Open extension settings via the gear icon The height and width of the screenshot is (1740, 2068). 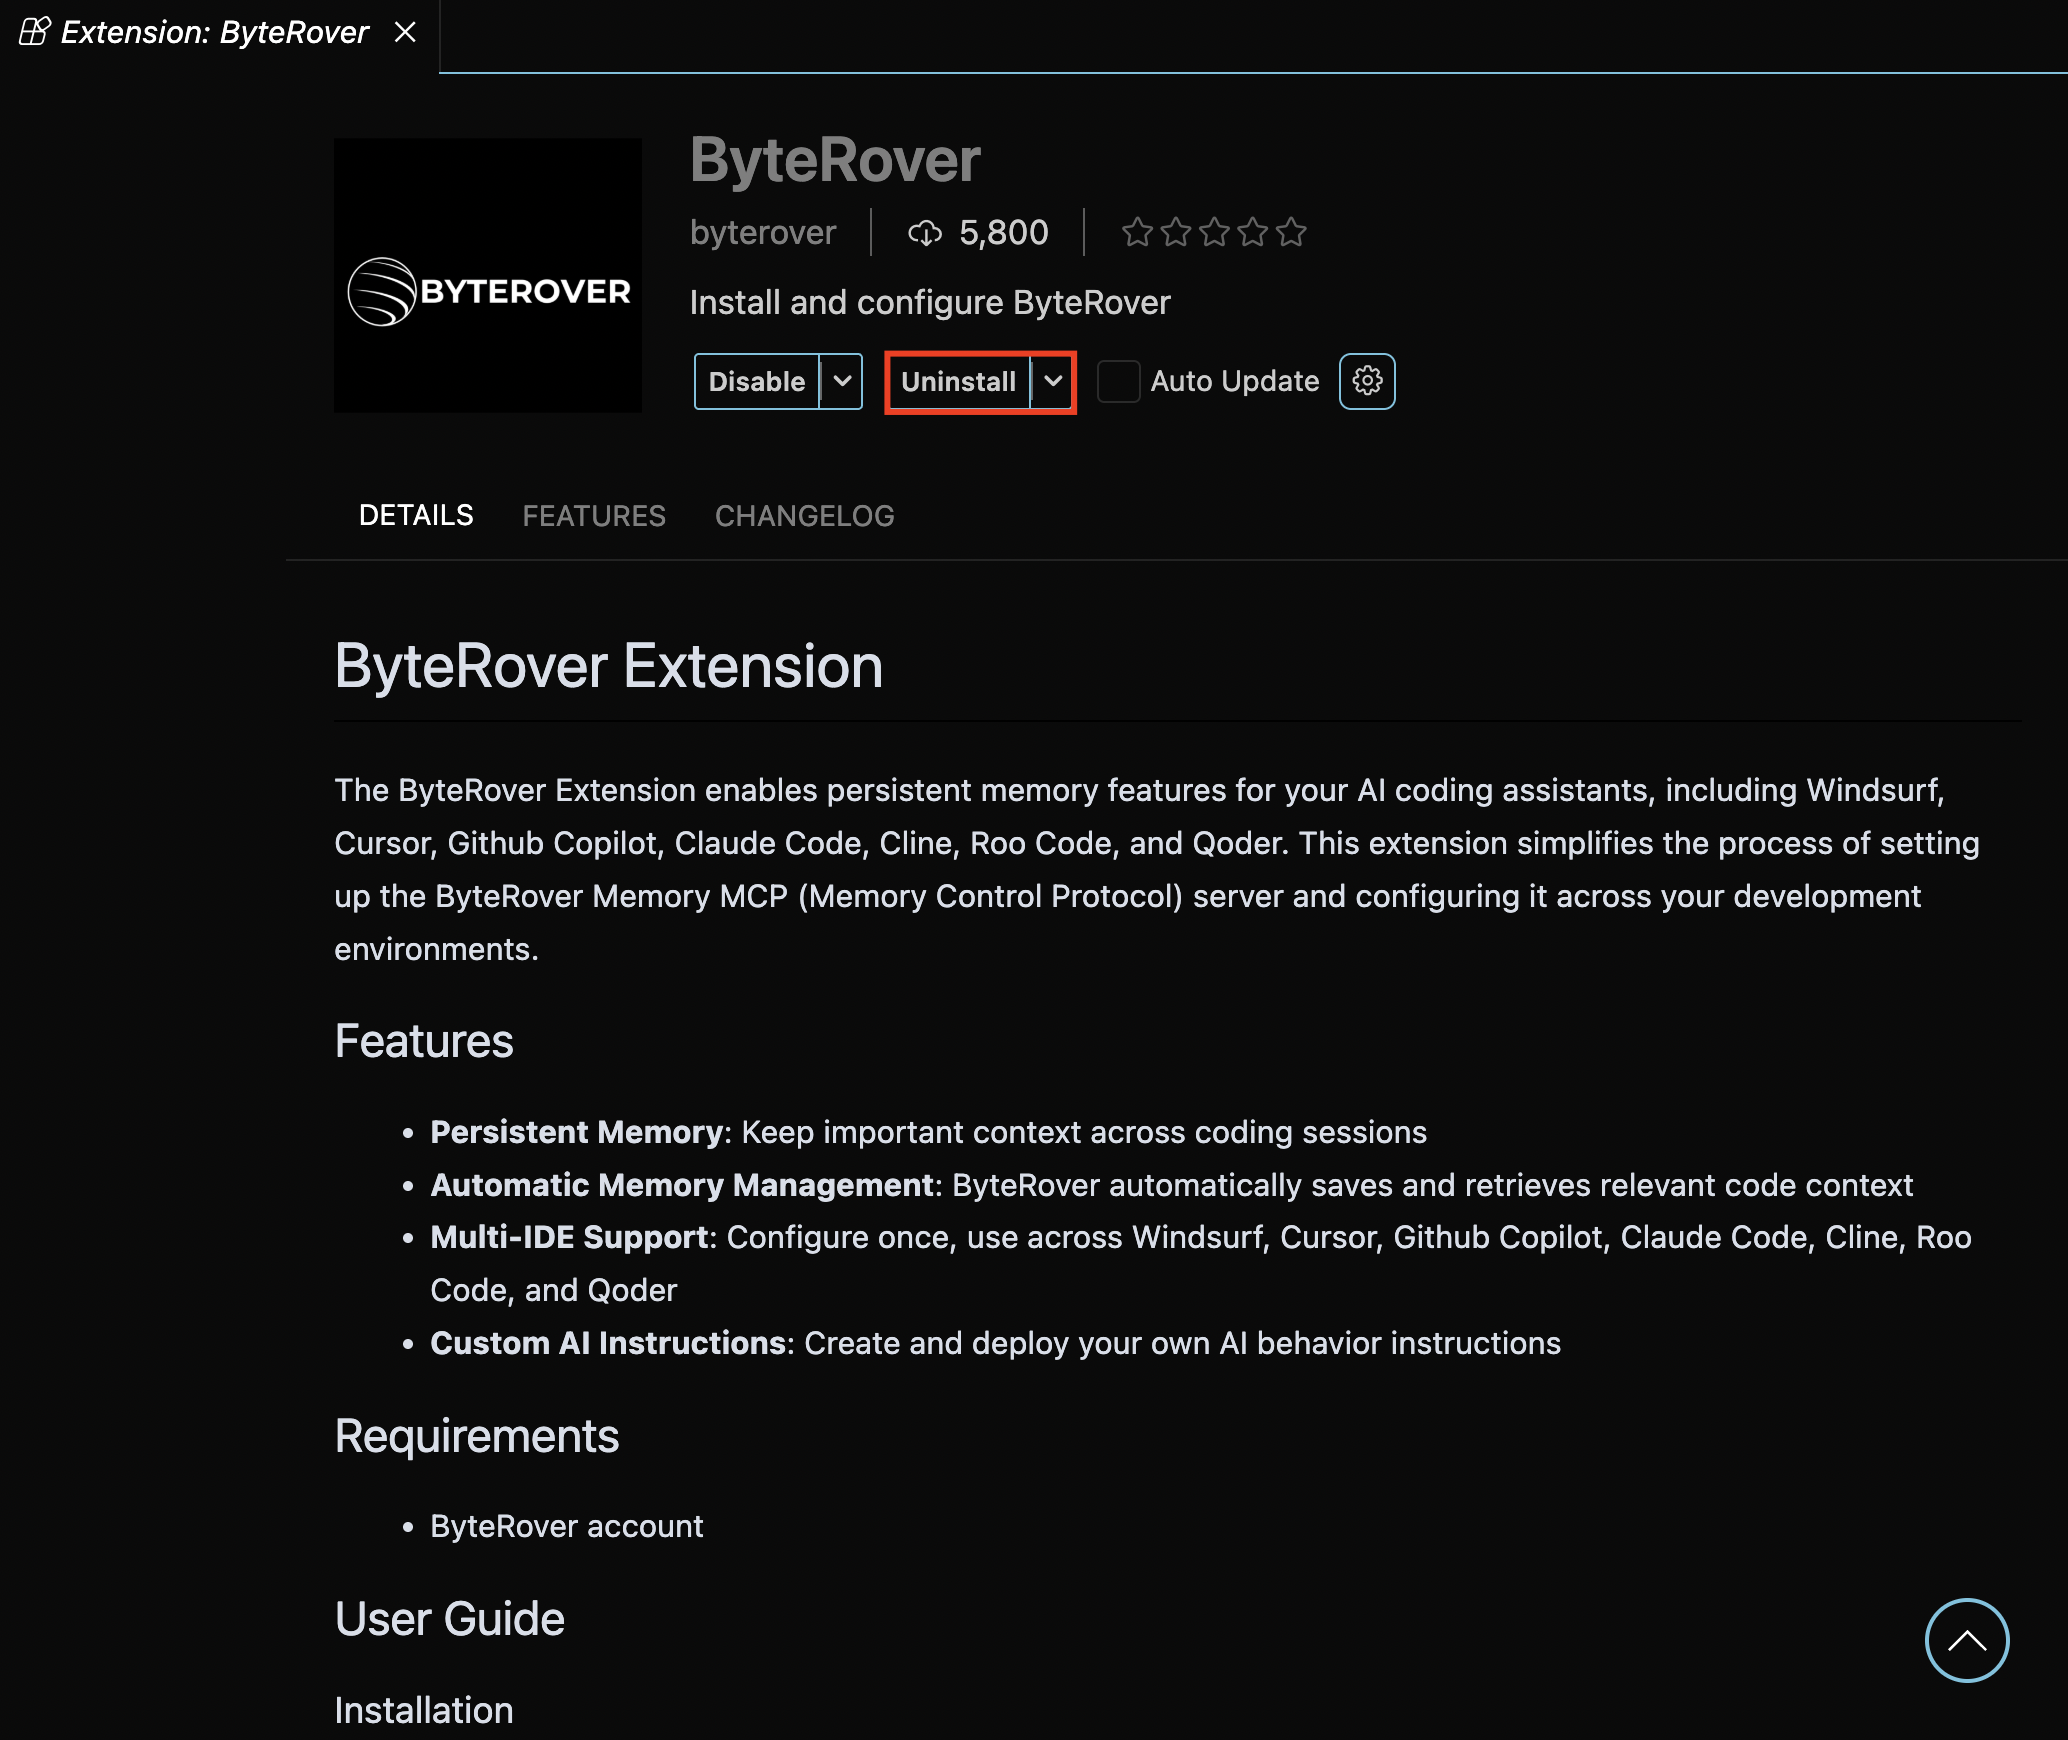(1366, 381)
